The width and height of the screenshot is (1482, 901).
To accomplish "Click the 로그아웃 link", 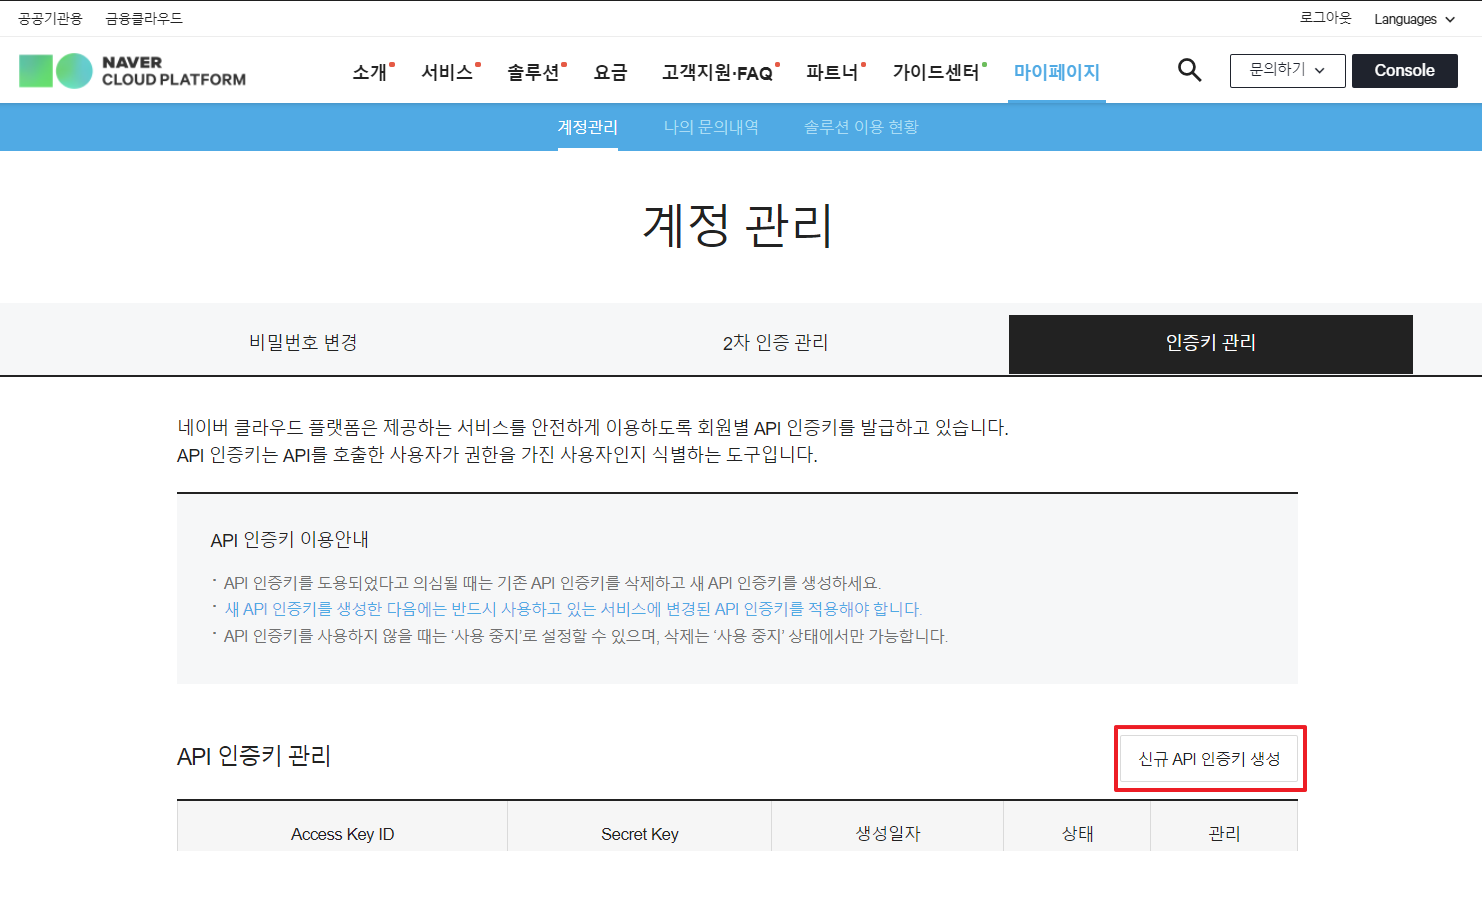I will tap(1325, 18).
